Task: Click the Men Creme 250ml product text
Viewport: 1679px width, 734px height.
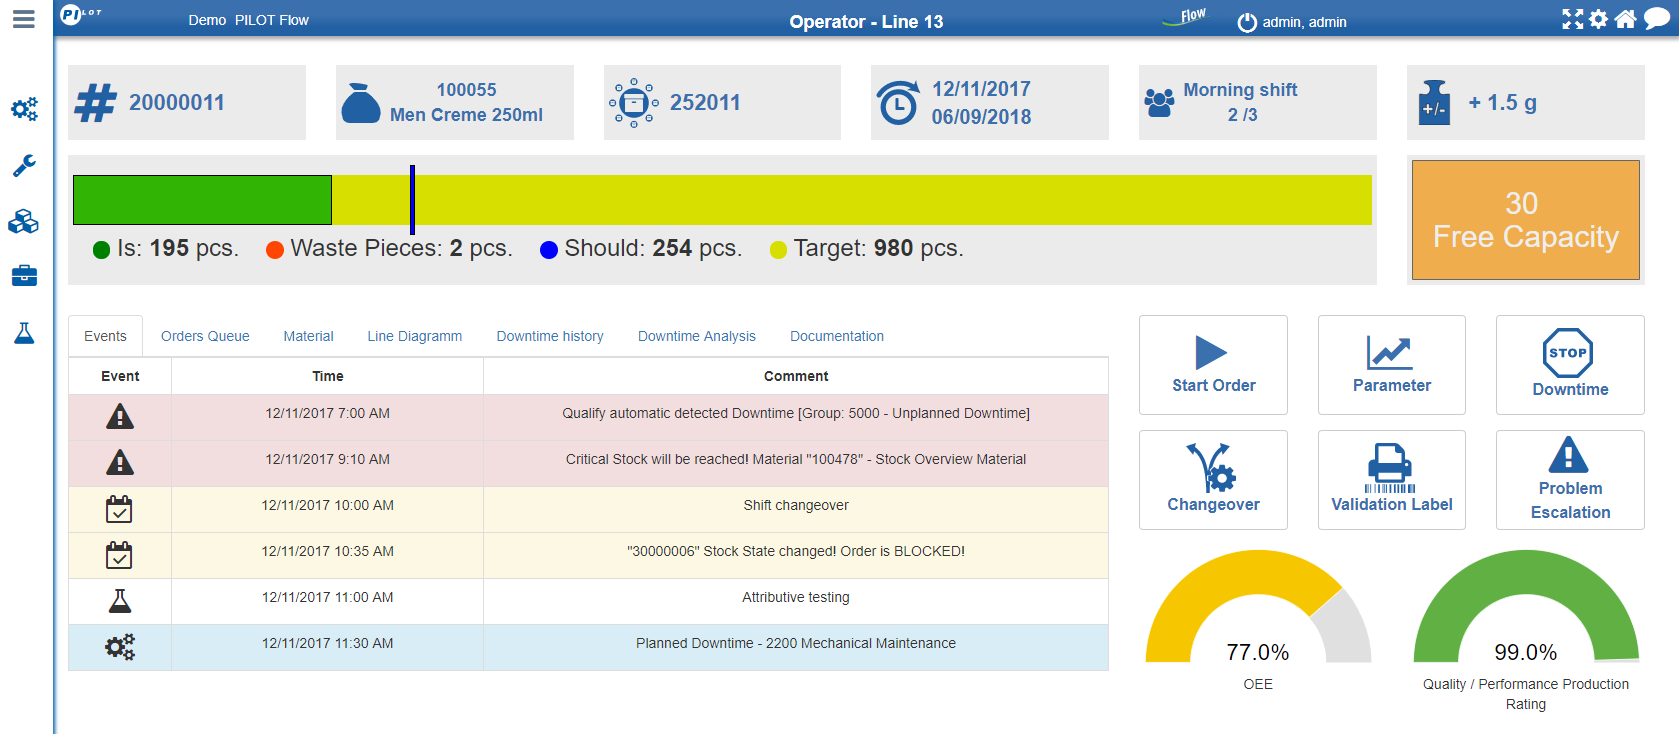Action: pyautogui.click(x=466, y=115)
